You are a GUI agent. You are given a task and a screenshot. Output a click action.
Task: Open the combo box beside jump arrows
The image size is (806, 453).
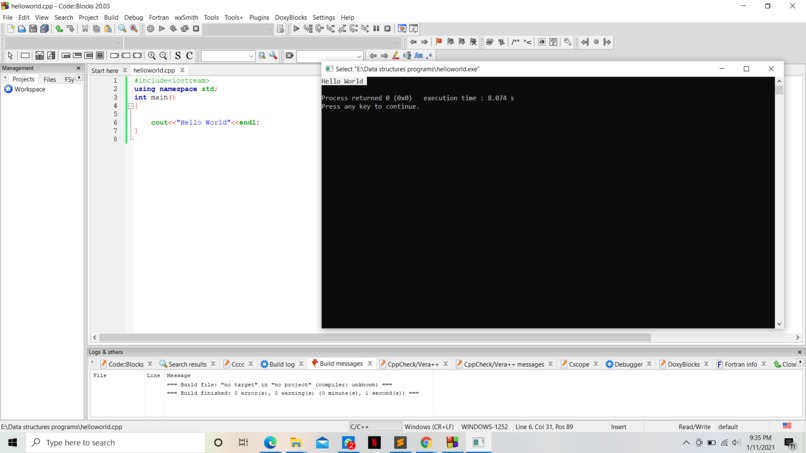pos(329,56)
